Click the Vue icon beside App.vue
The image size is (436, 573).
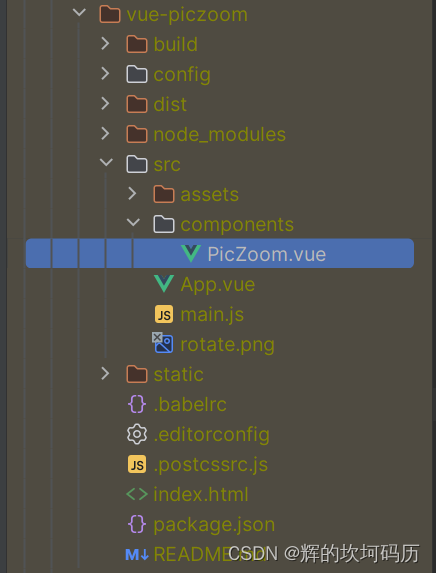pos(164,284)
